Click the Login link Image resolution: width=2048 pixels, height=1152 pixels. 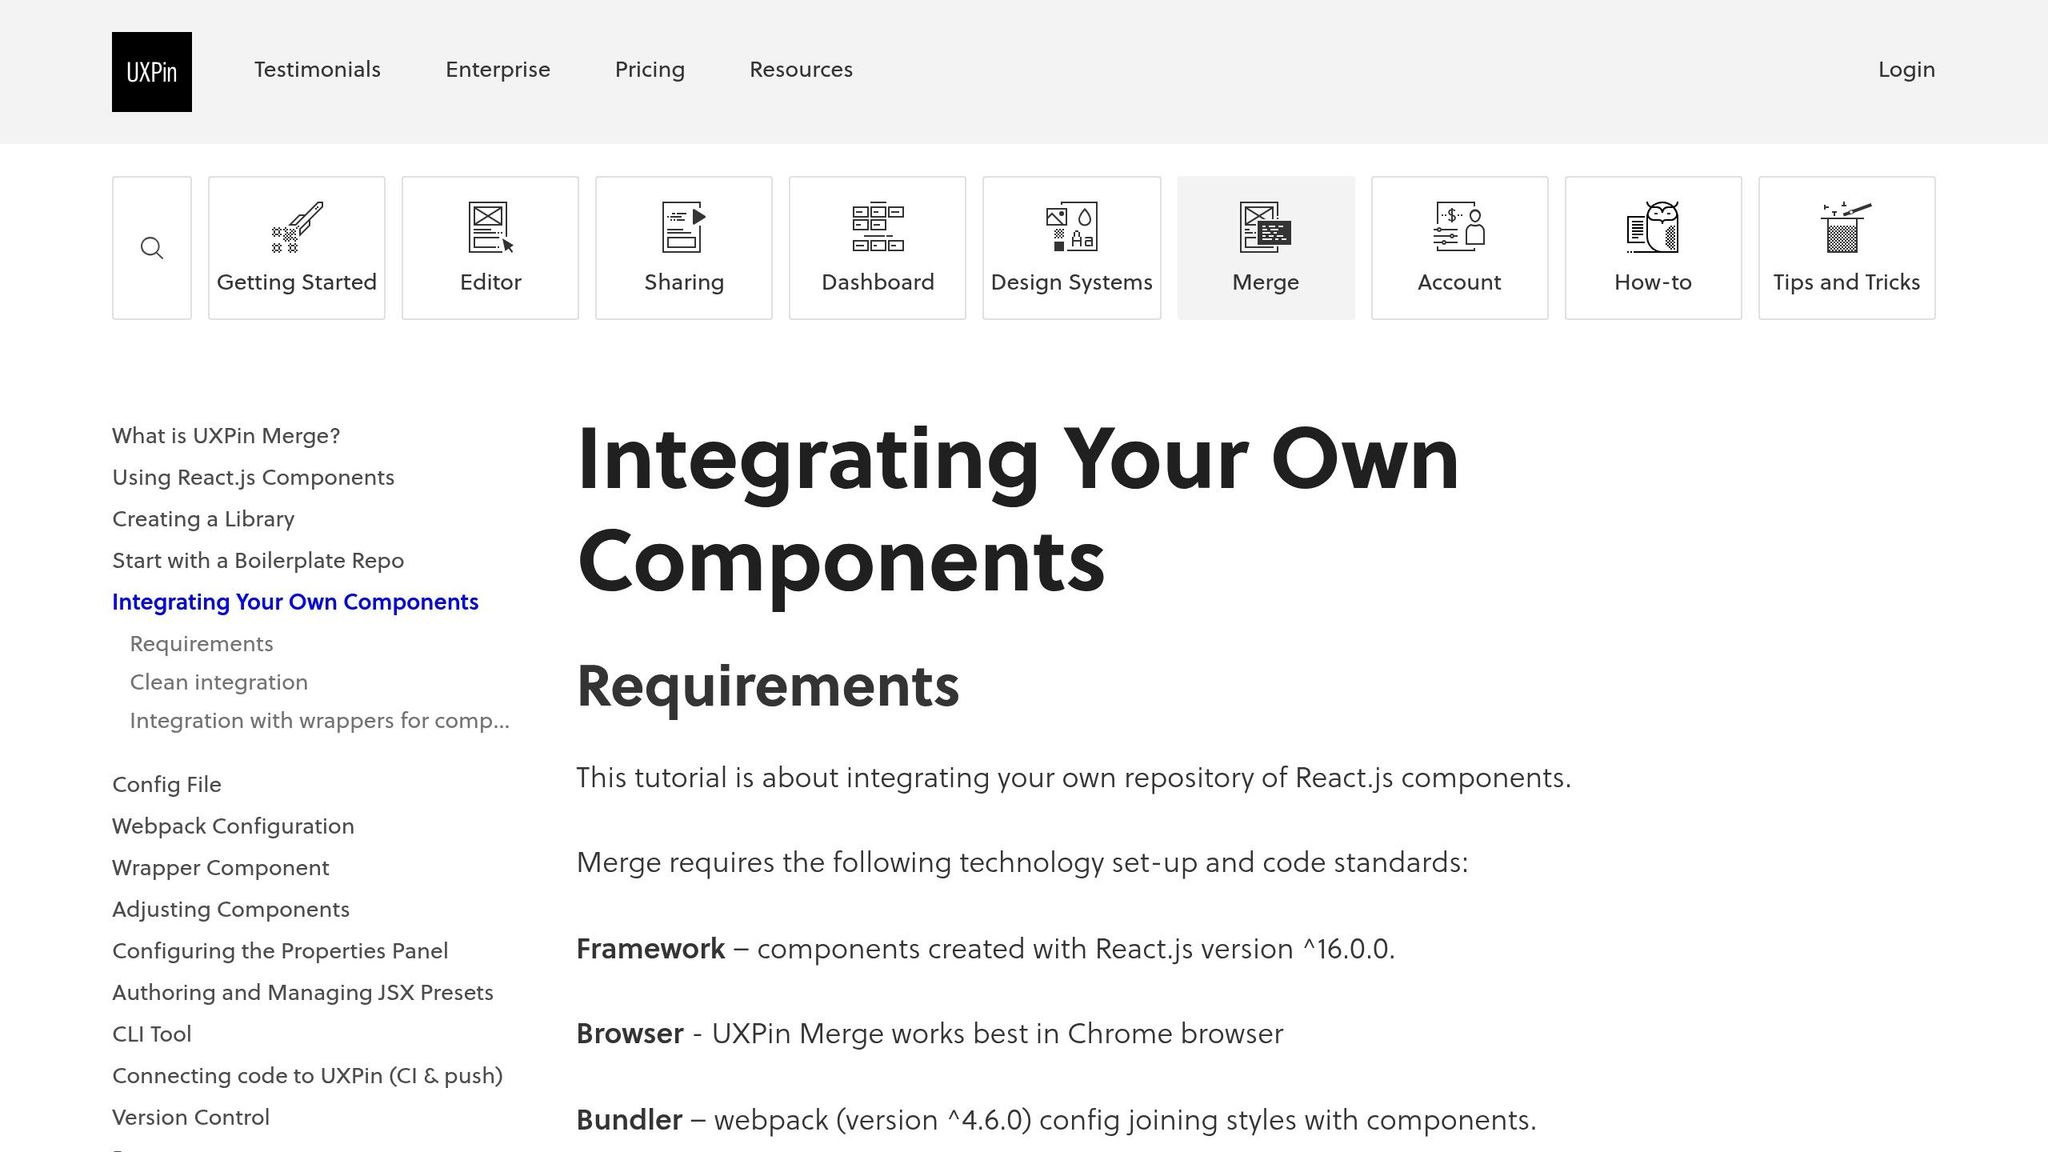click(x=1906, y=69)
